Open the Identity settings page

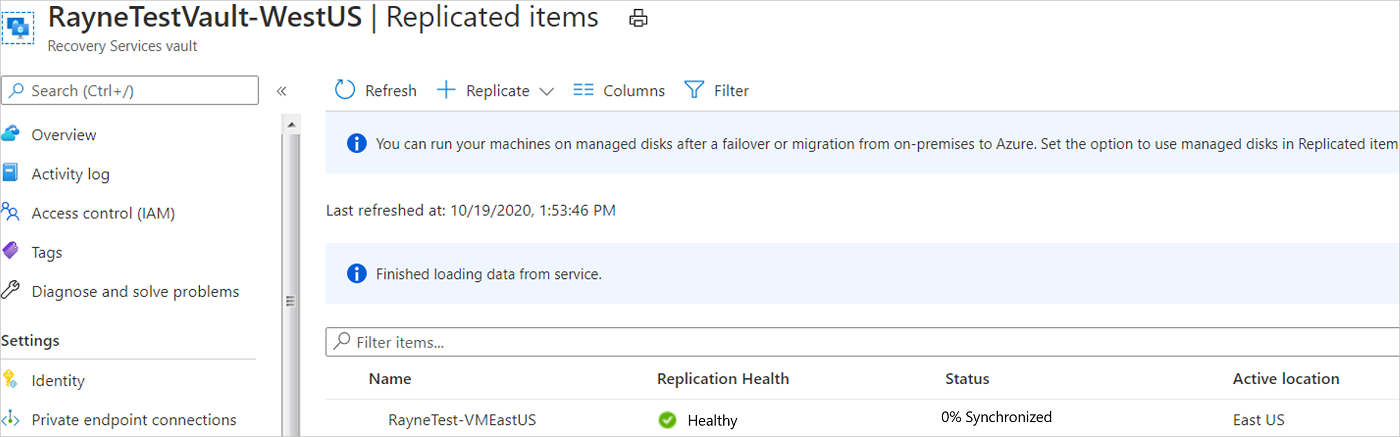[58, 381]
